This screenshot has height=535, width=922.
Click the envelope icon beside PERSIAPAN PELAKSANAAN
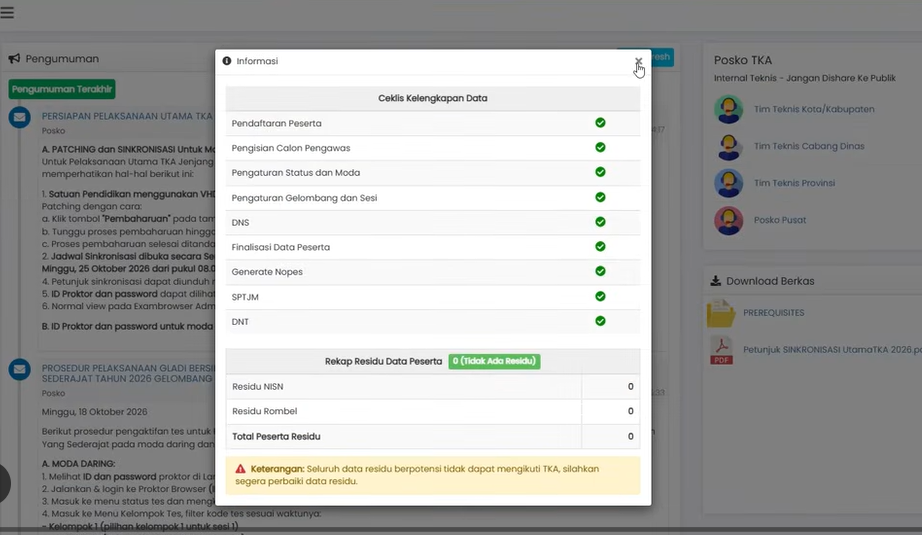tap(19, 117)
